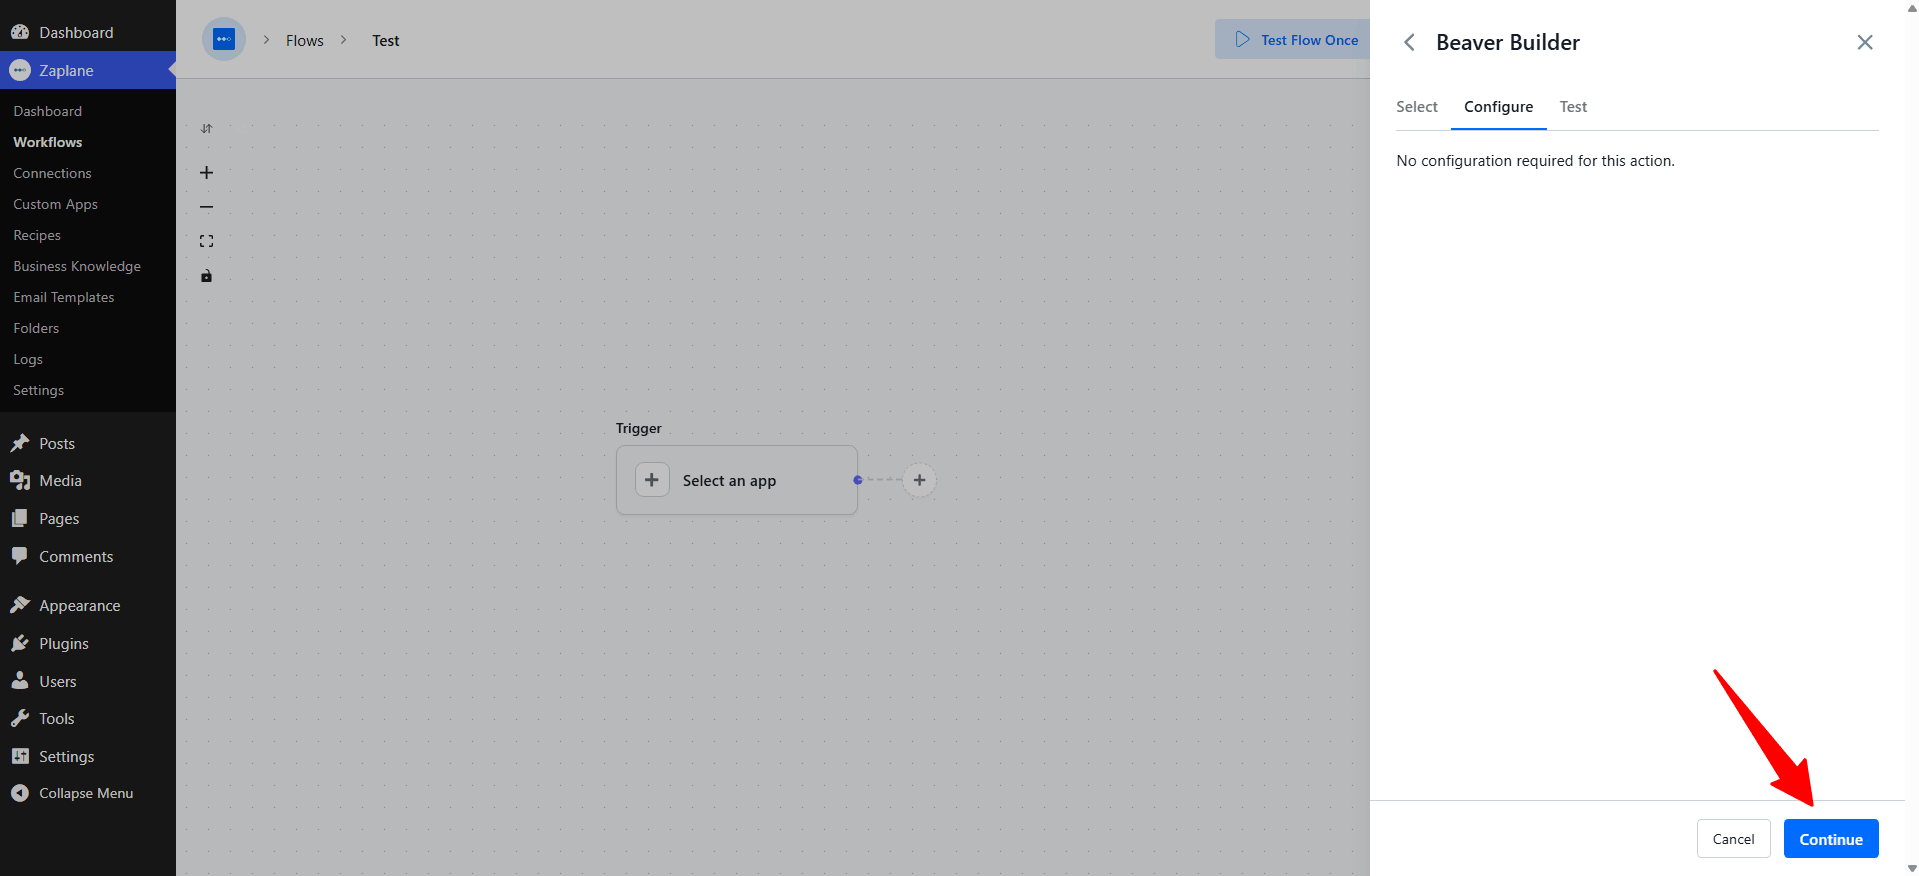The image size is (1919, 876).
Task: Click the zoom in plus control on canvas
Action: pyautogui.click(x=206, y=173)
